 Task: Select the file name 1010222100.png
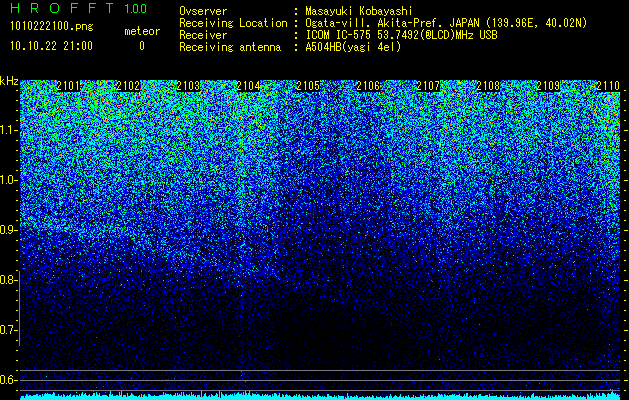[x=52, y=26]
